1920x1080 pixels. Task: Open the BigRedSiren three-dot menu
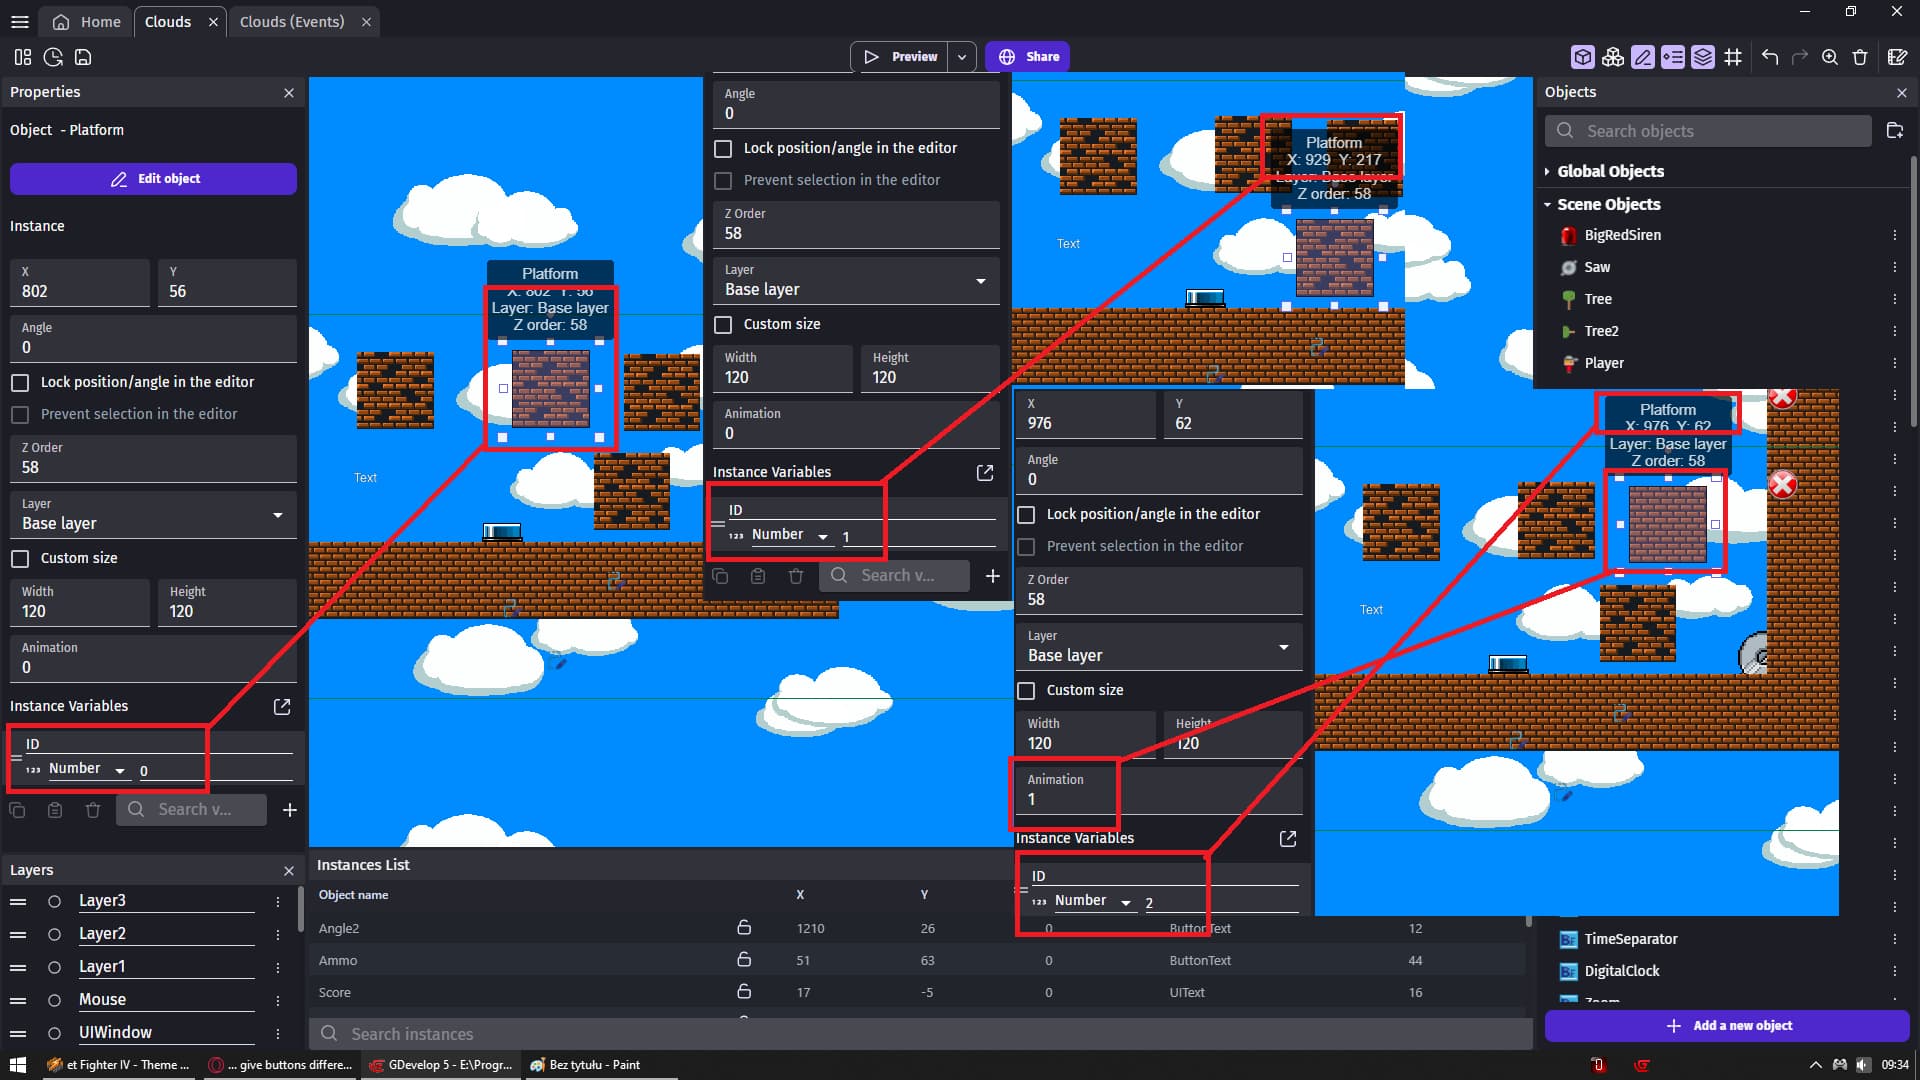tap(1894, 235)
